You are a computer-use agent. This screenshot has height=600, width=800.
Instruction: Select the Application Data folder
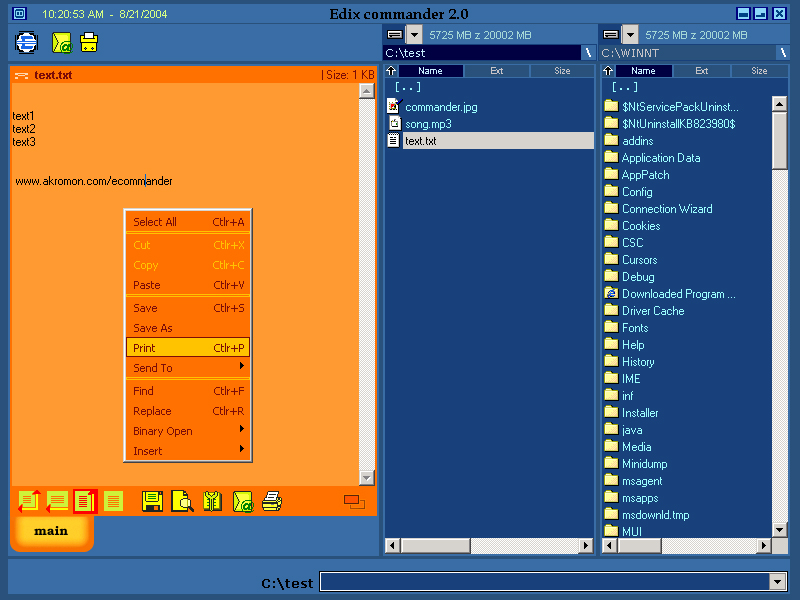[661, 158]
